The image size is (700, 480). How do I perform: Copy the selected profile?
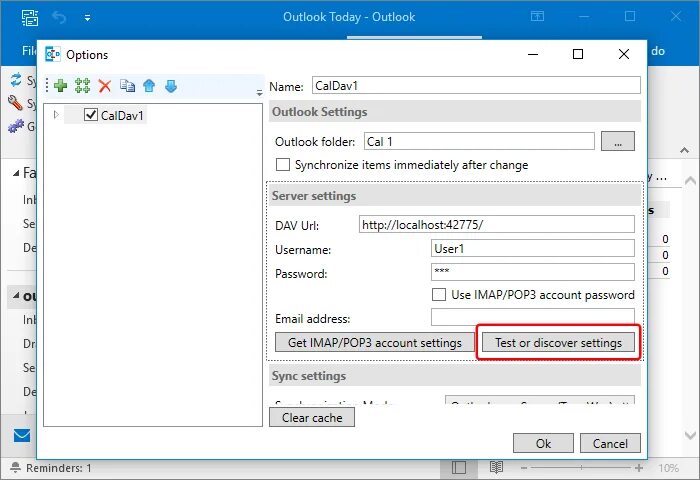pyautogui.click(x=127, y=85)
